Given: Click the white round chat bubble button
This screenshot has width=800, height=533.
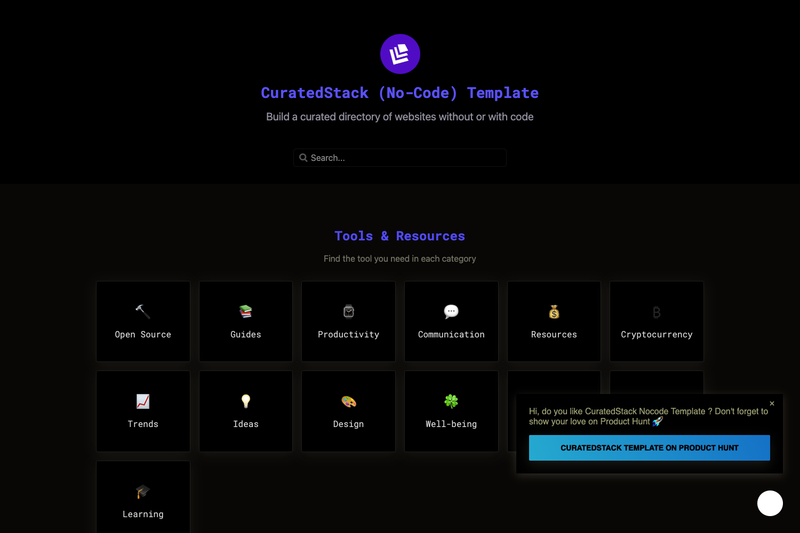Looking at the screenshot, I should pos(770,503).
